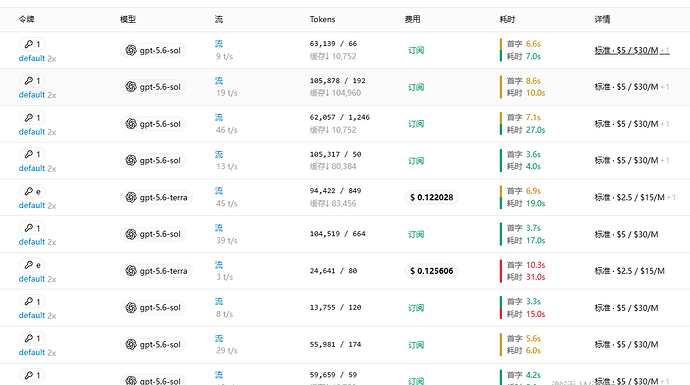Click the key icon in the 105,317 tokens row

29,154
